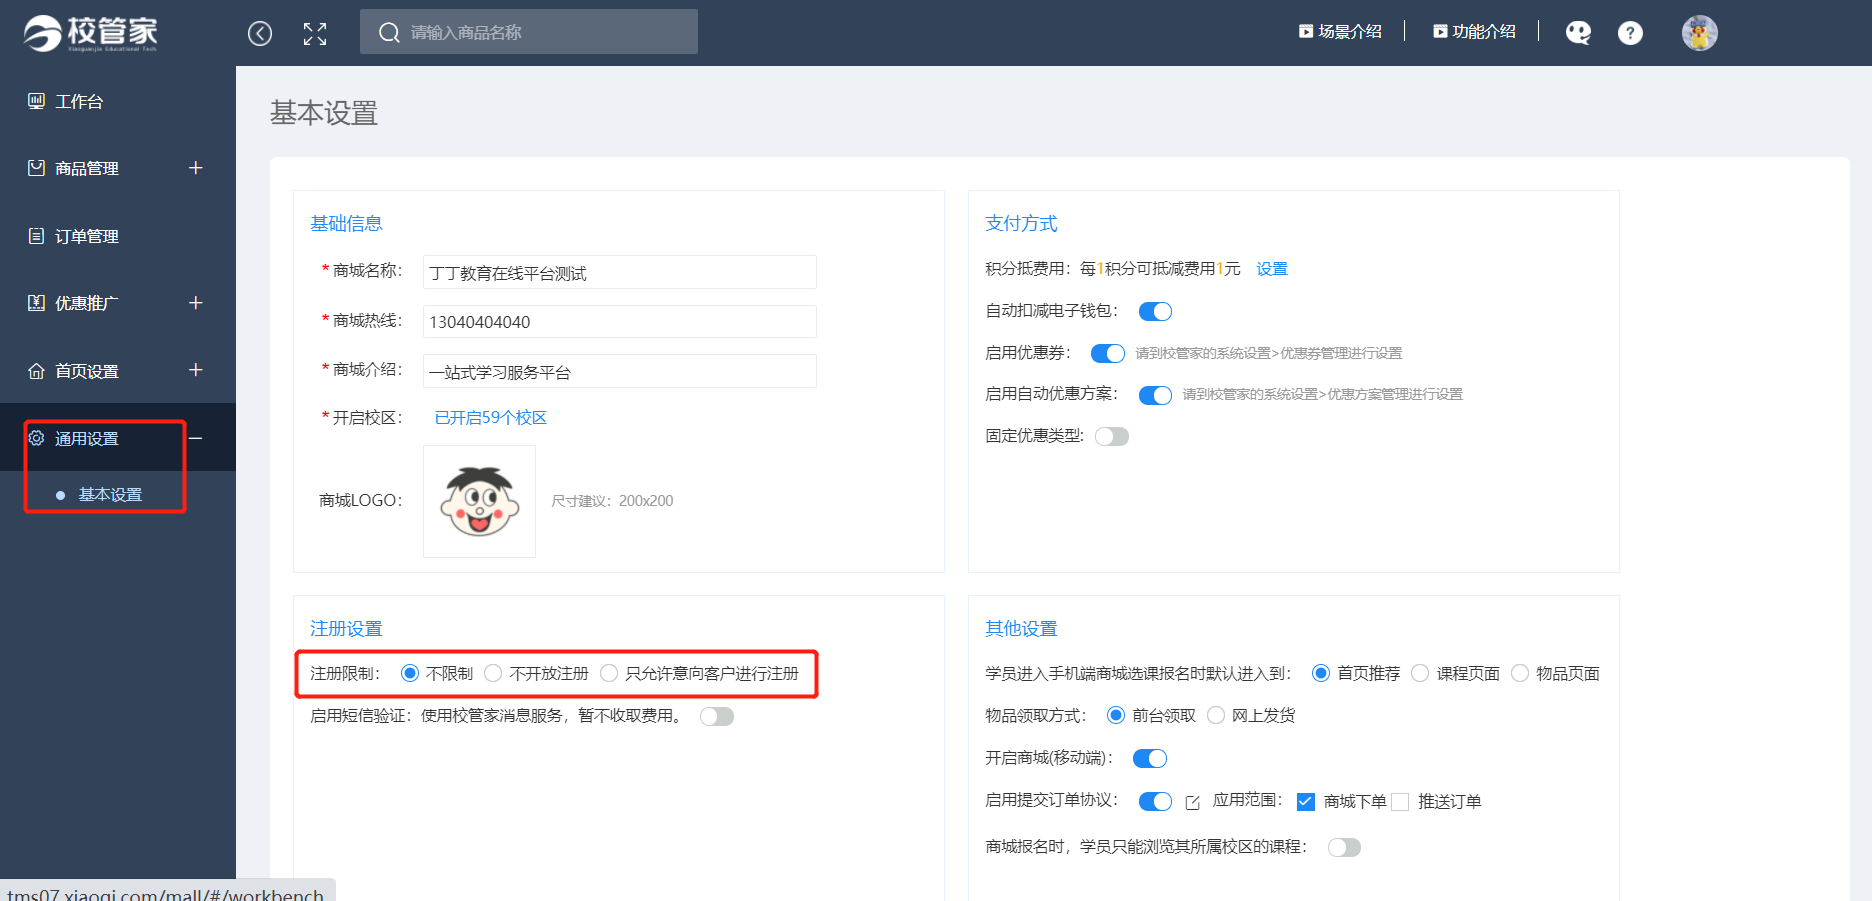1872x901 pixels.
Task: Toggle 开启商城(移动端) switch
Action: click(1150, 758)
